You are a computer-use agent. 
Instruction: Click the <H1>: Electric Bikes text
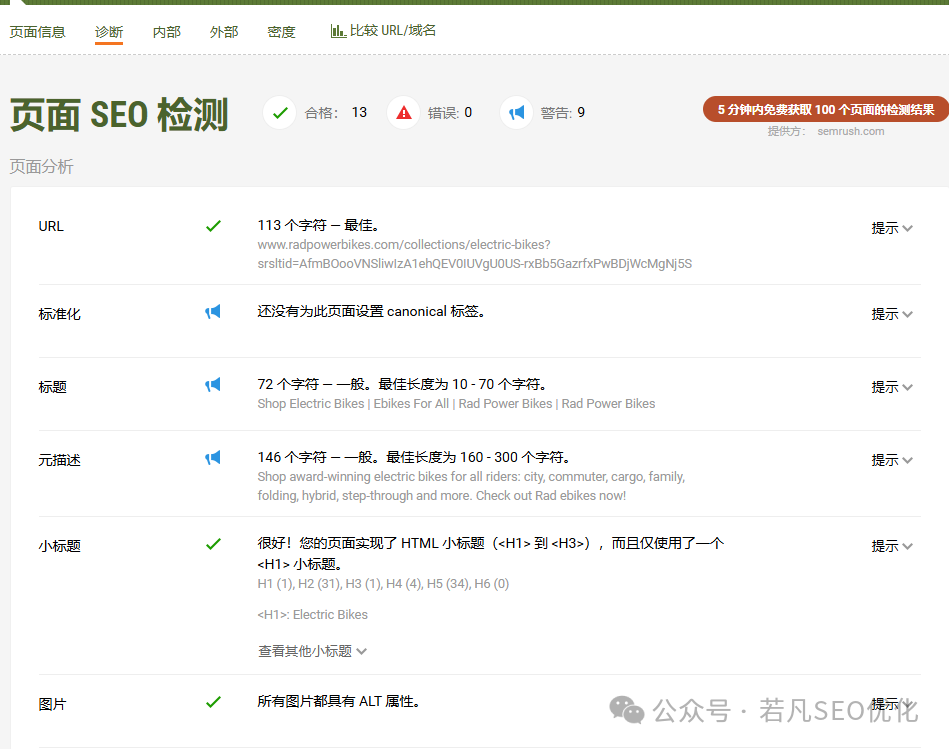(x=312, y=615)
